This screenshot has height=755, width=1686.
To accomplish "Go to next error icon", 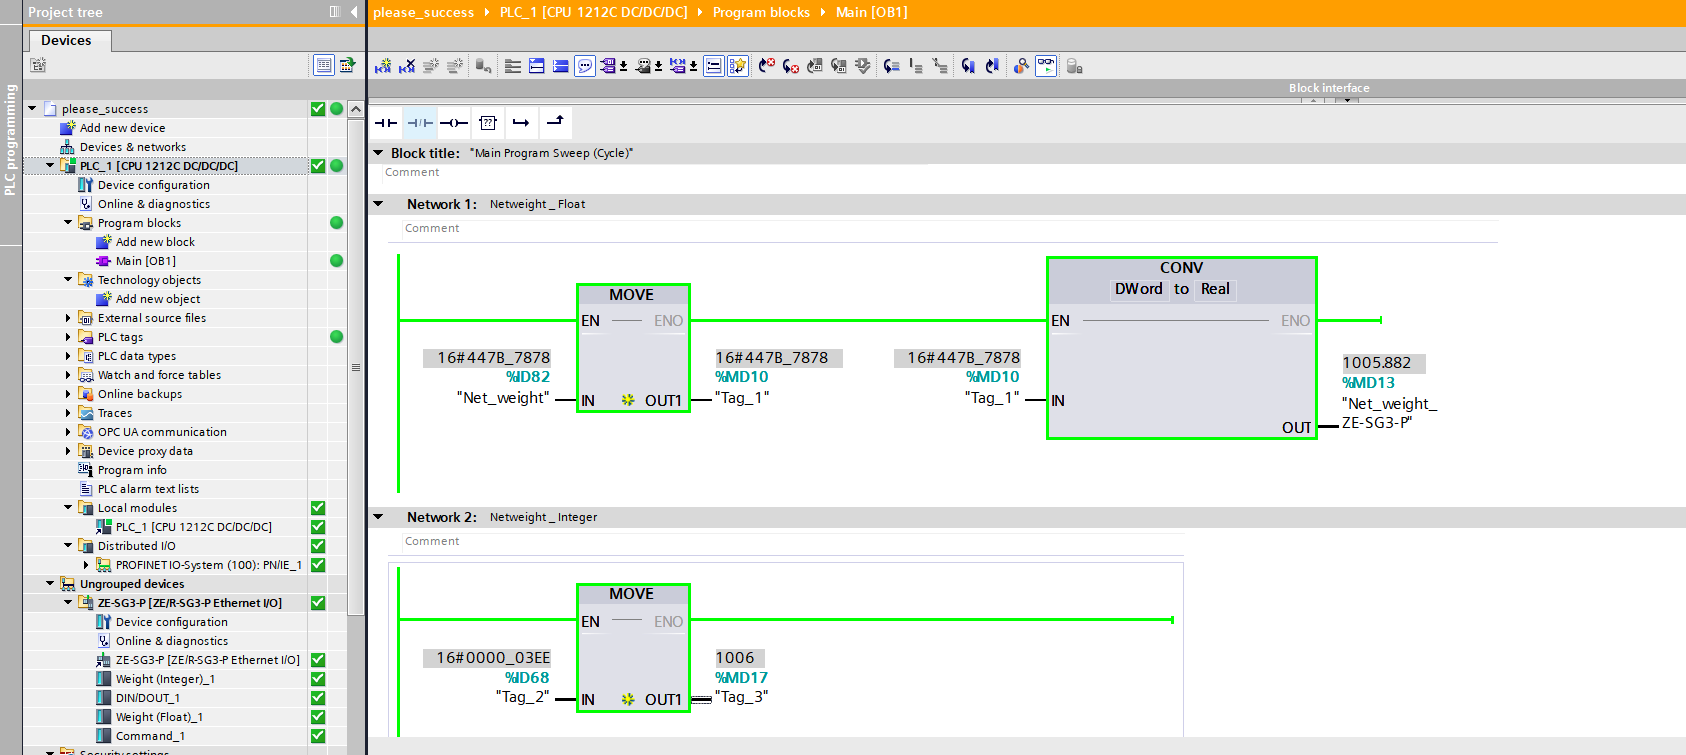I will tap(791, 66).
